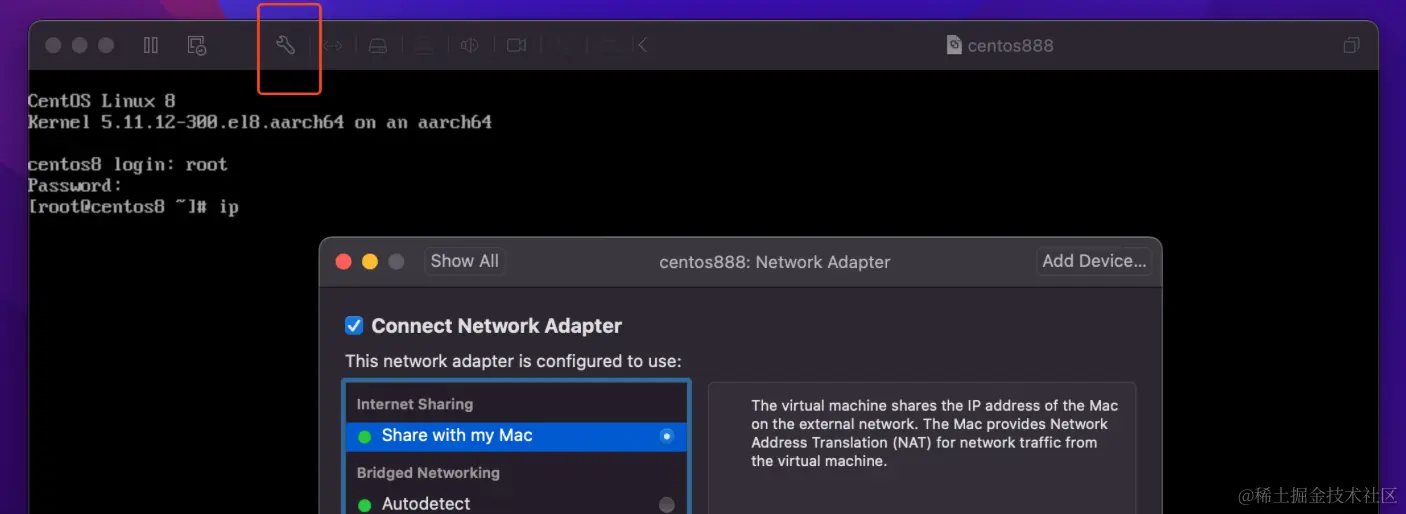Select the Autodetect bridged networking radio button

click(x=667, y=505)
